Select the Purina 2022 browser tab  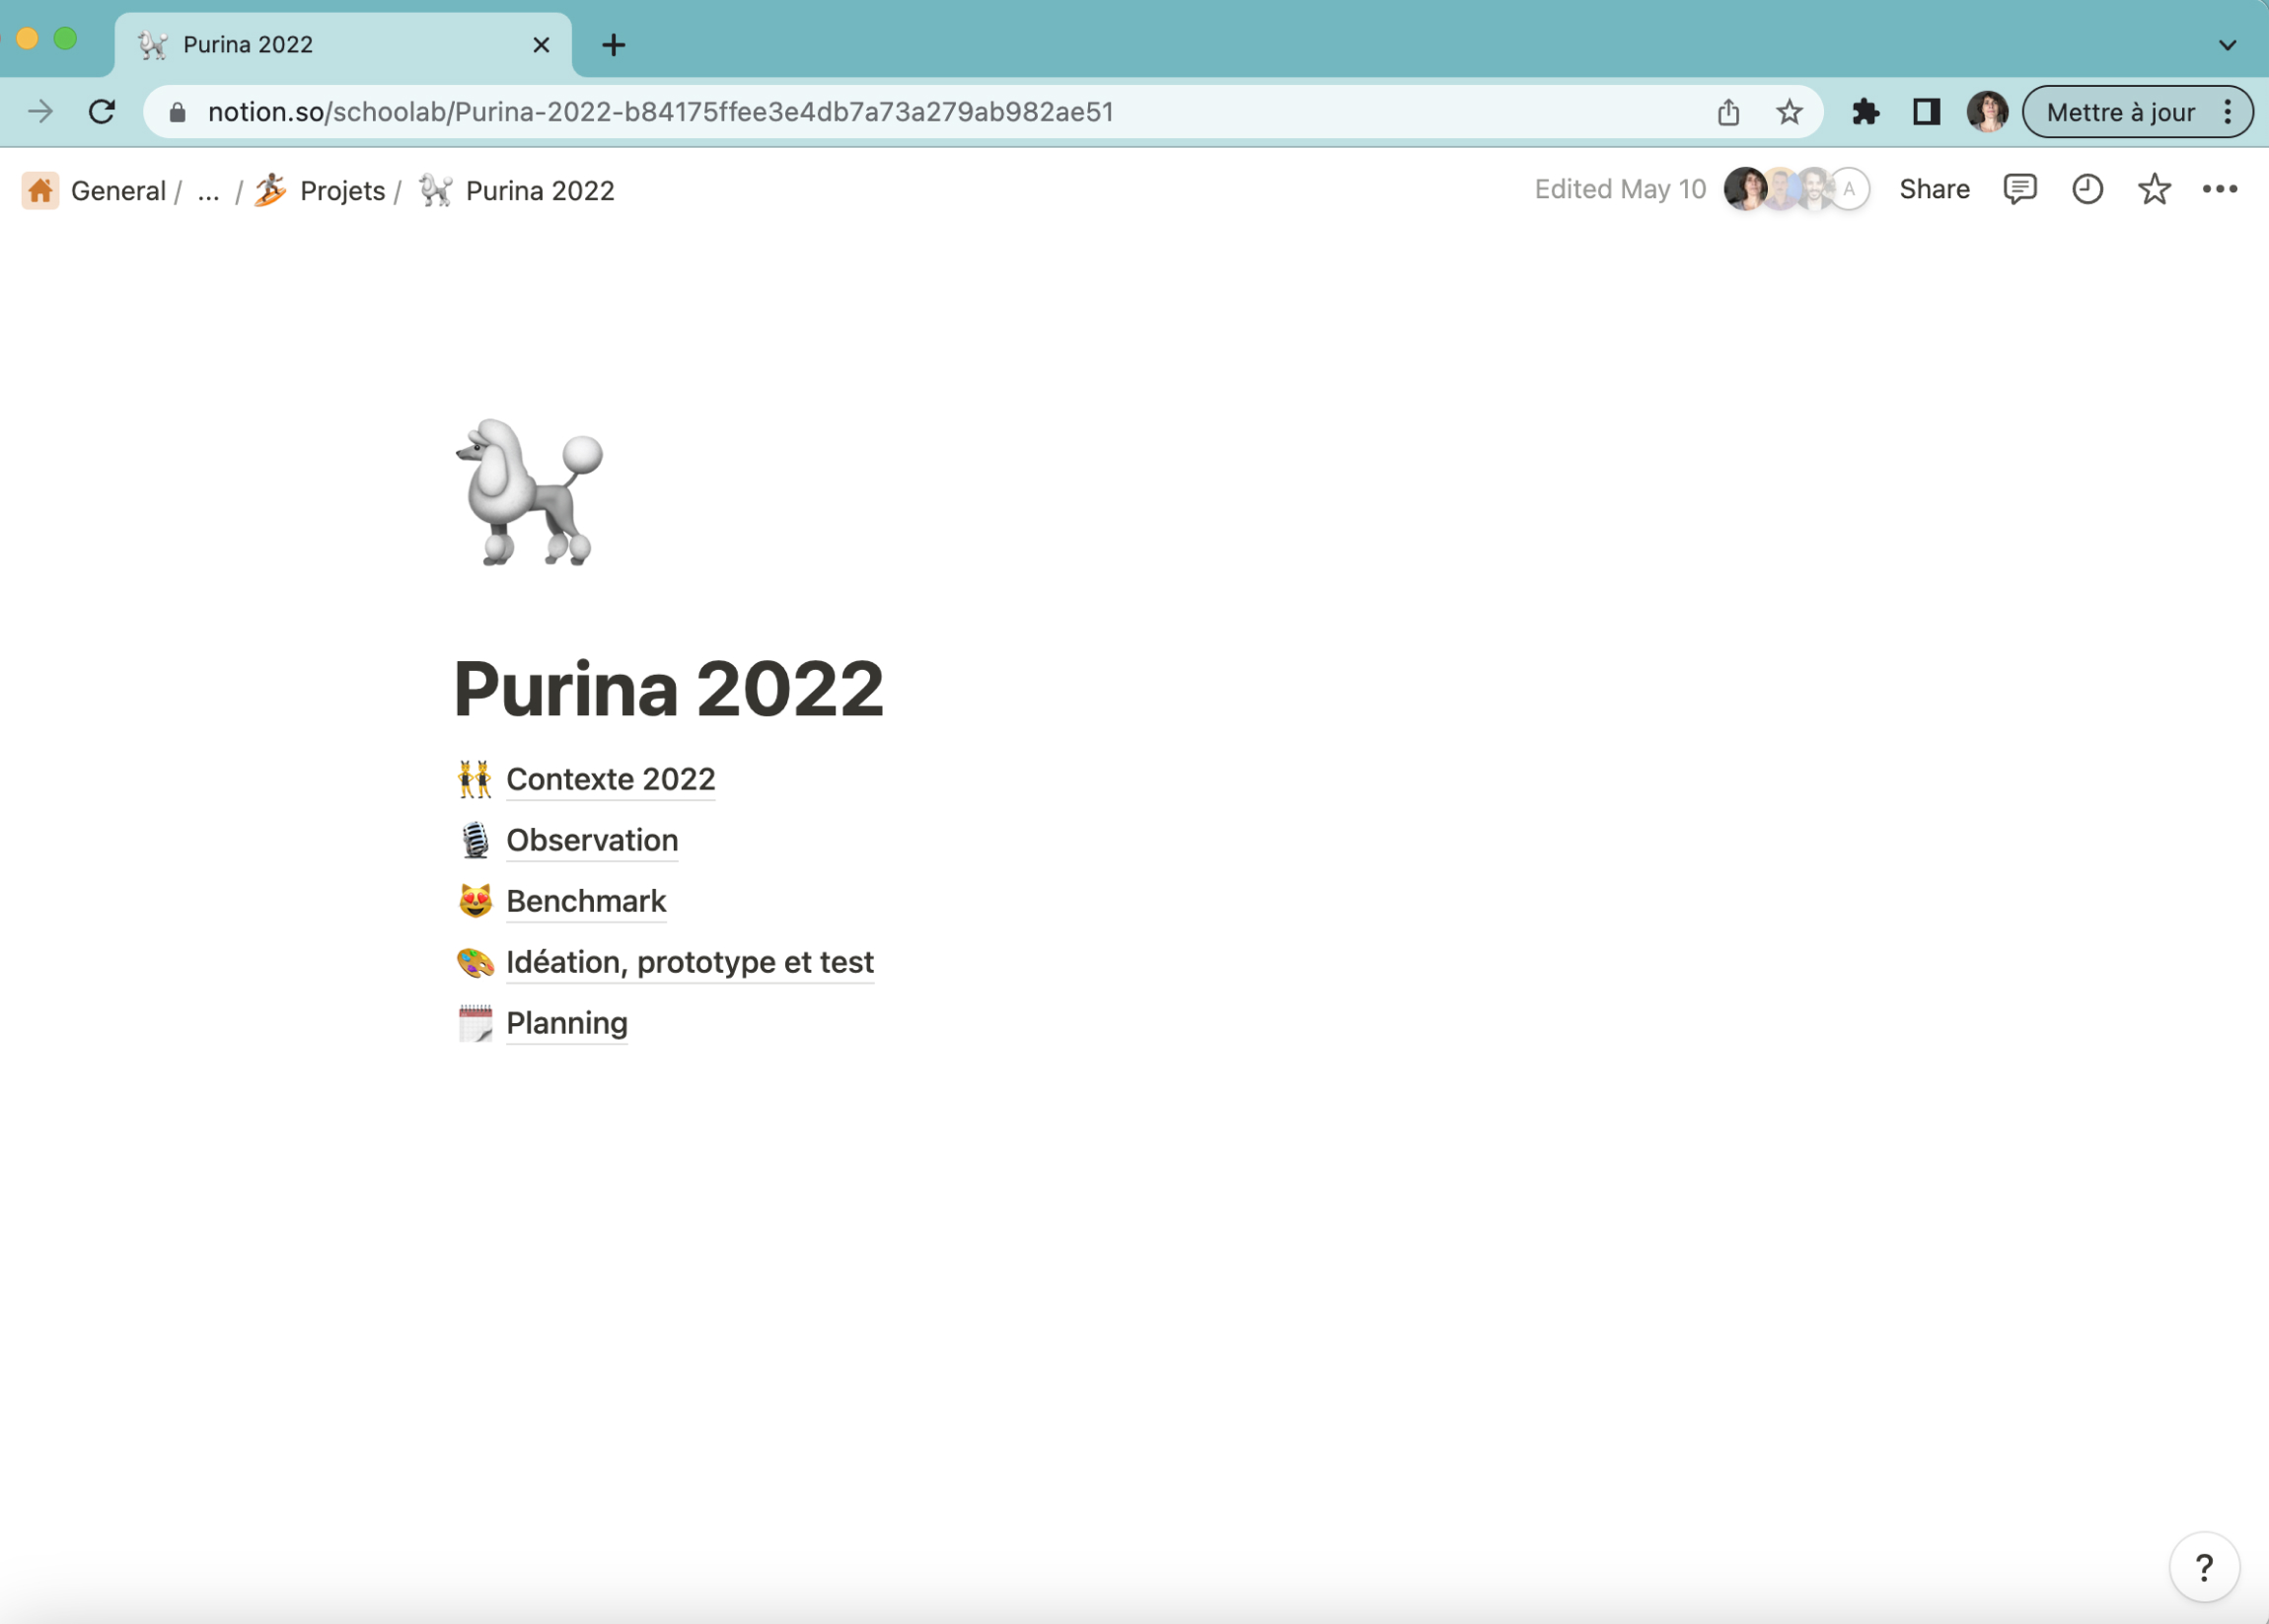[x=343, y=45]
